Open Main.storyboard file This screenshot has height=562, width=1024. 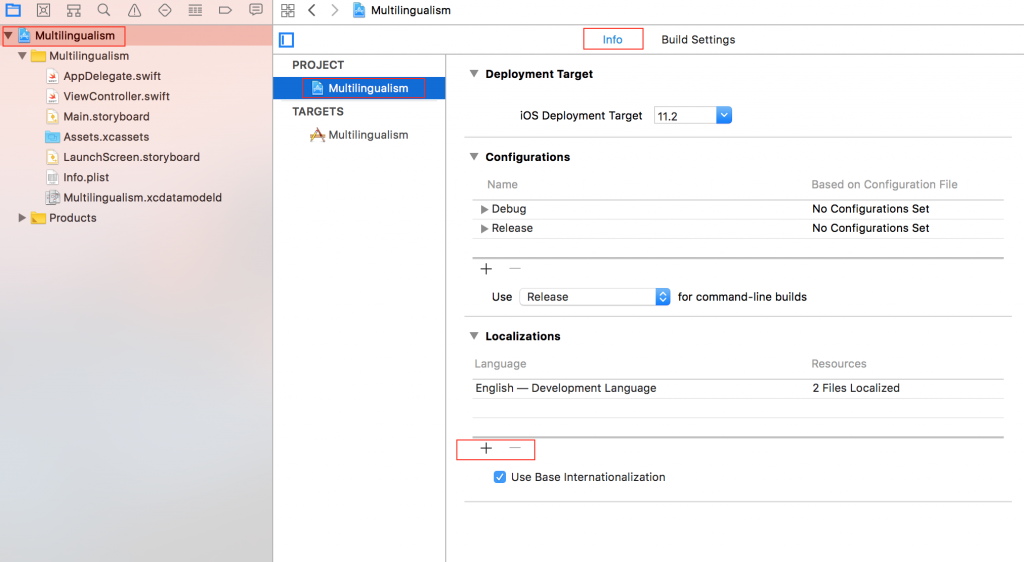(x=106, y=116)
